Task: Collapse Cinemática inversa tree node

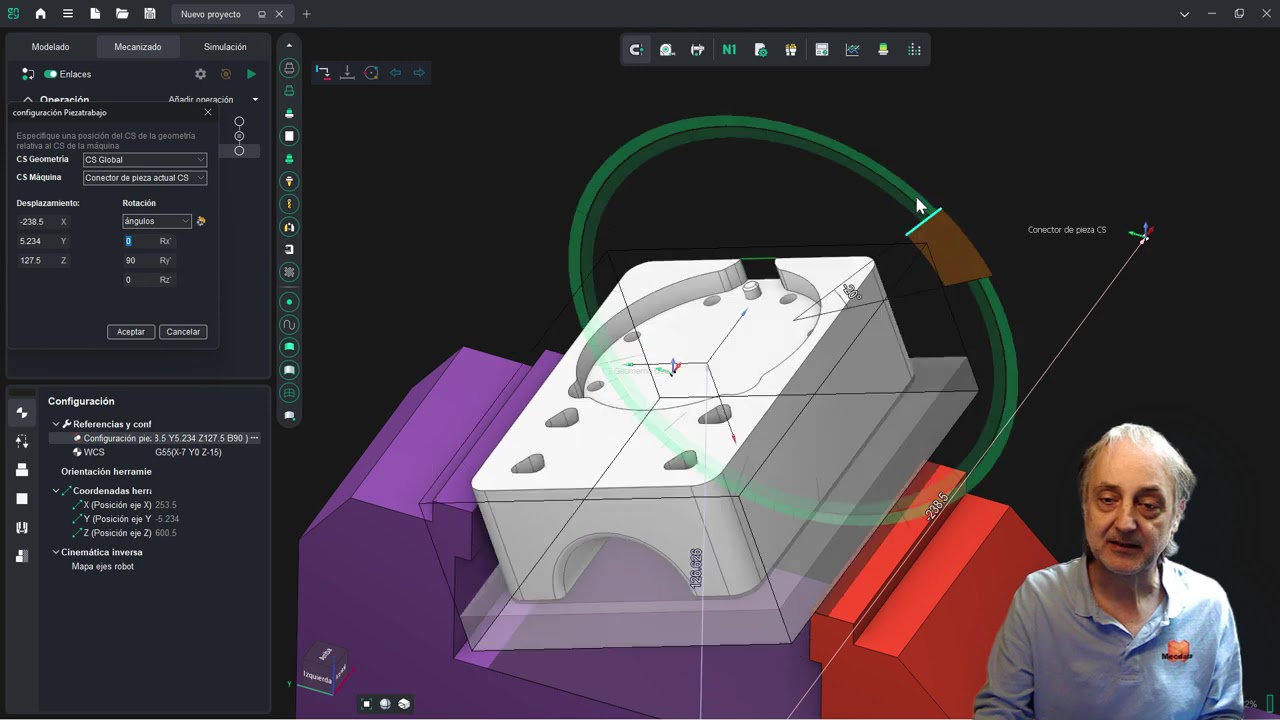Action: pos(56,552)
